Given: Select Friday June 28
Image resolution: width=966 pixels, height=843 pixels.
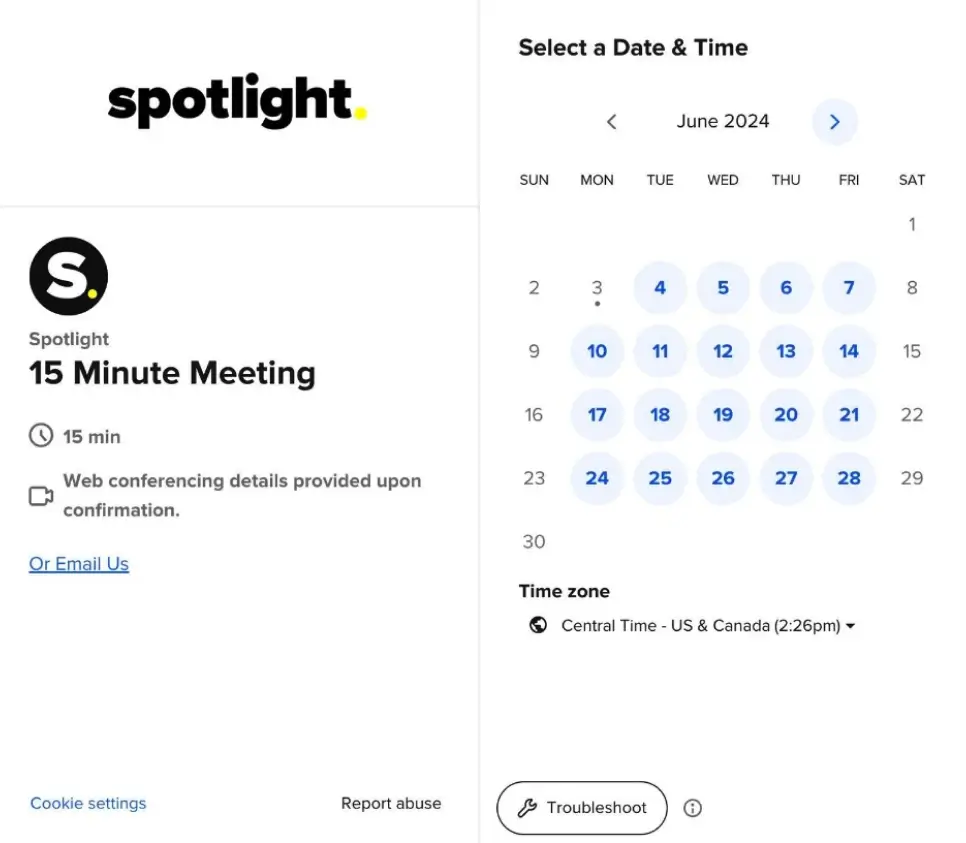Looking at the screenshot, I should [849, 478].
